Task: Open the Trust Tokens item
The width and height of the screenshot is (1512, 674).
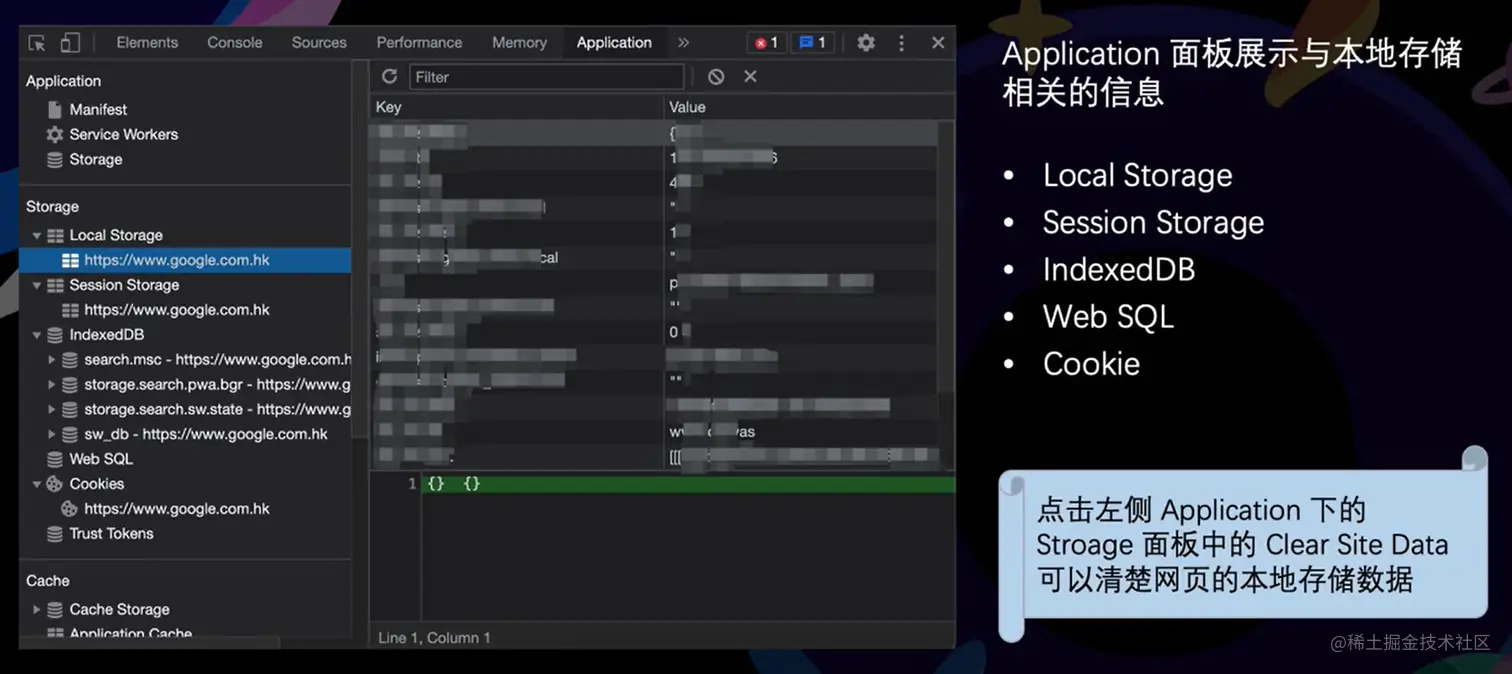Action: click(111, 534)
